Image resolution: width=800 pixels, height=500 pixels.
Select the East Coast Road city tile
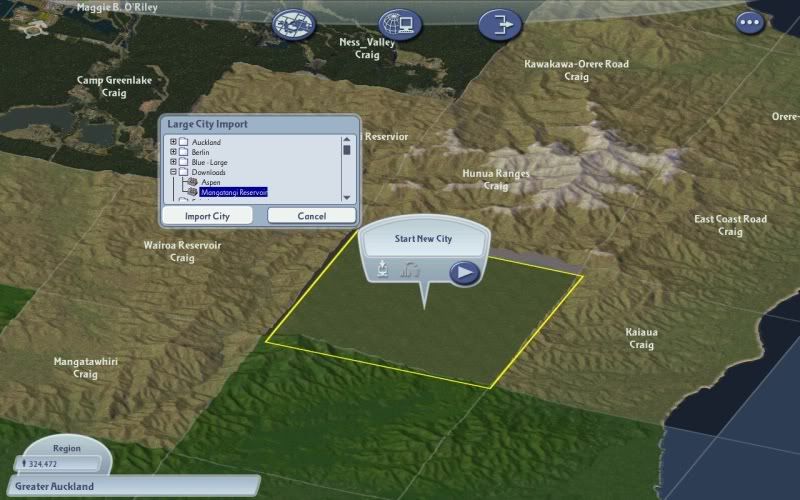[730, 225]
